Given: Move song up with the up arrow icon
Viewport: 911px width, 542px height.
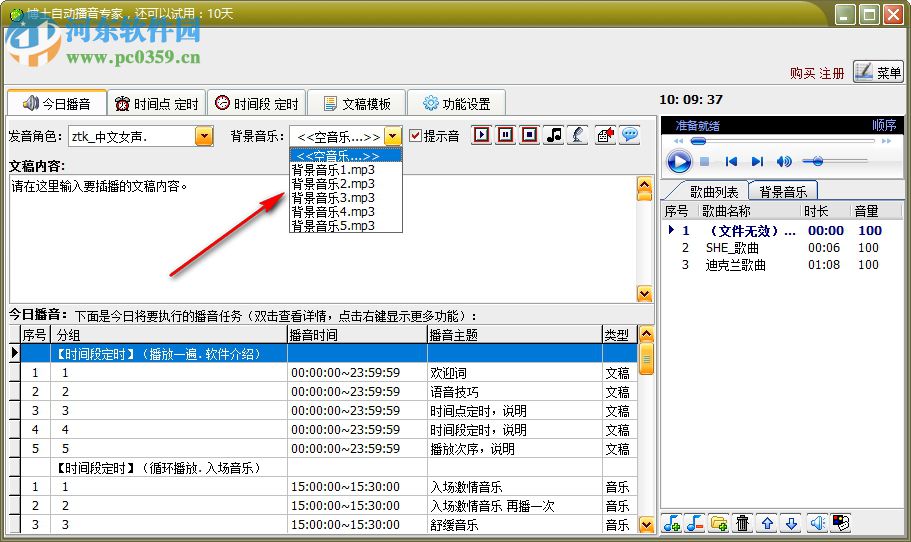Looking at the screenshot, I should [767, 523].
